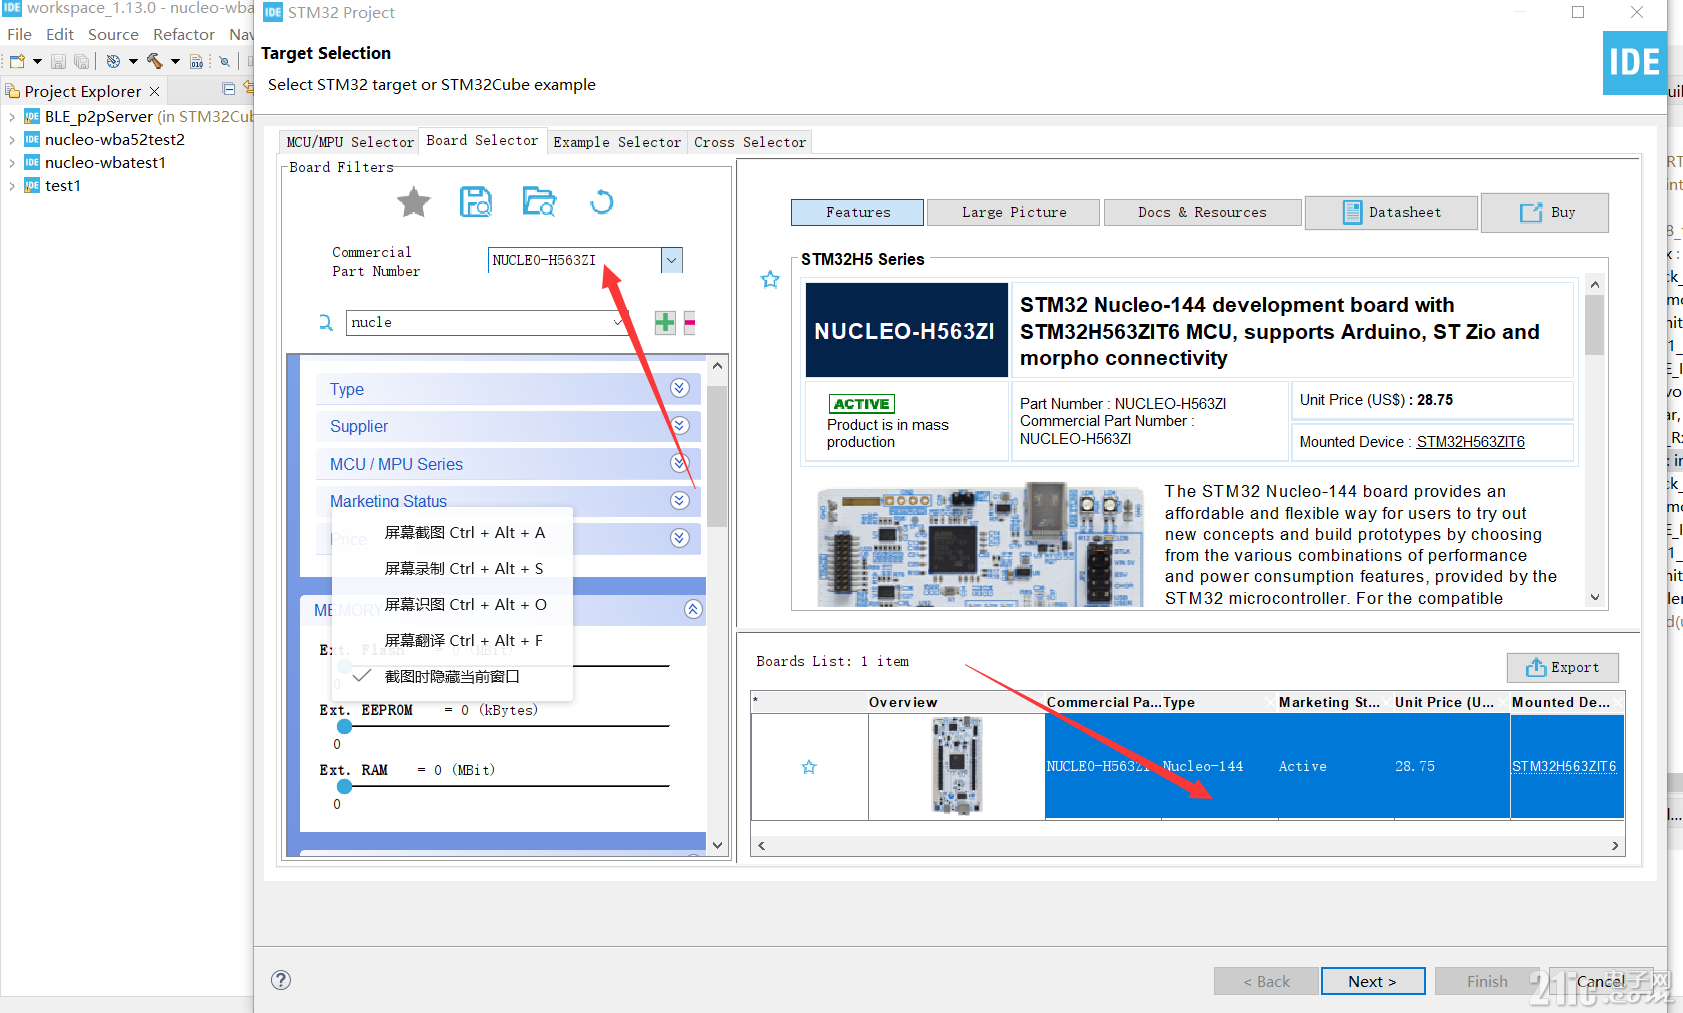Click the Save All icon in IDE toolbar
Screen dimensions: 1683x1013
(x=81, y=61)
